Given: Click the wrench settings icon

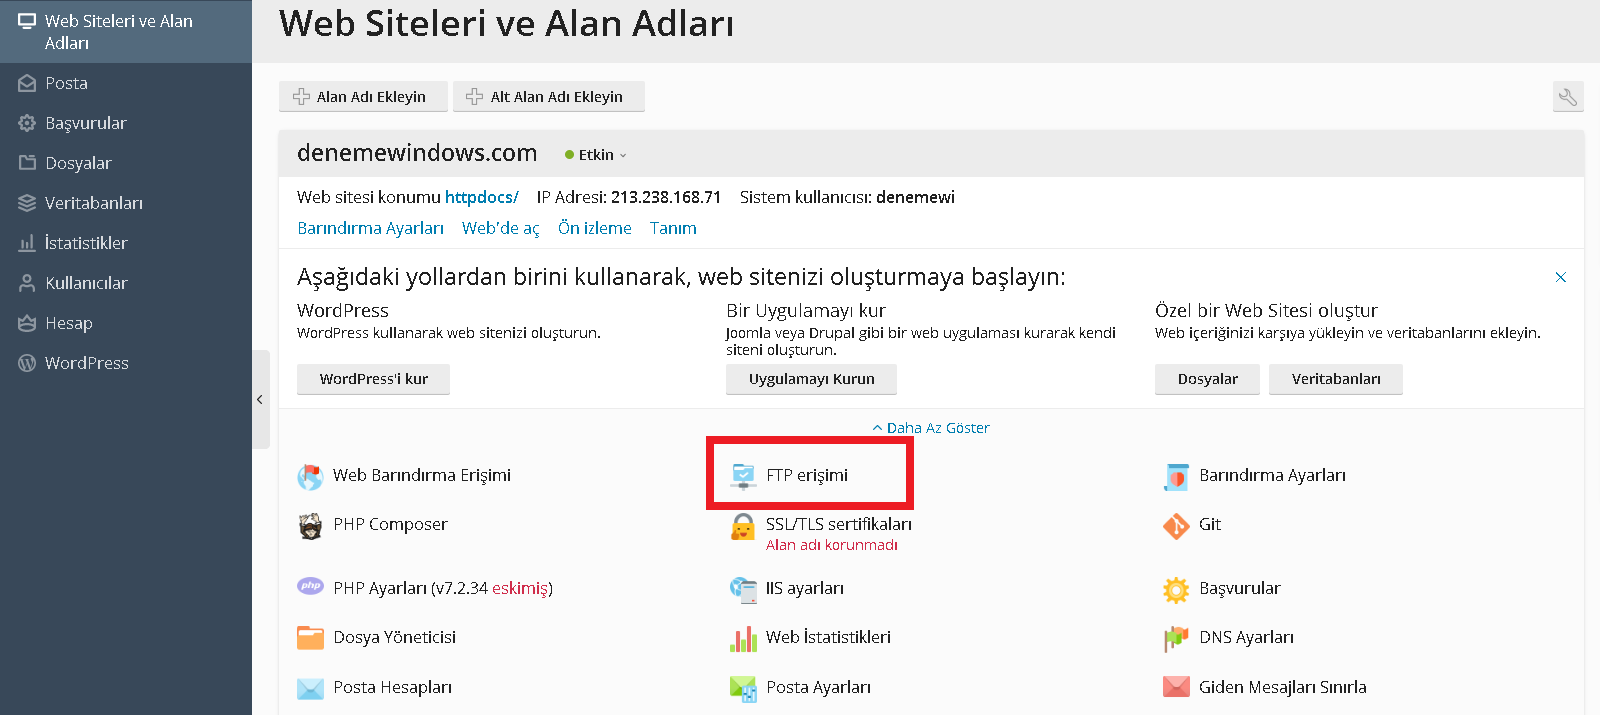Looking at the screenshot, I should tap(1568, 97).
